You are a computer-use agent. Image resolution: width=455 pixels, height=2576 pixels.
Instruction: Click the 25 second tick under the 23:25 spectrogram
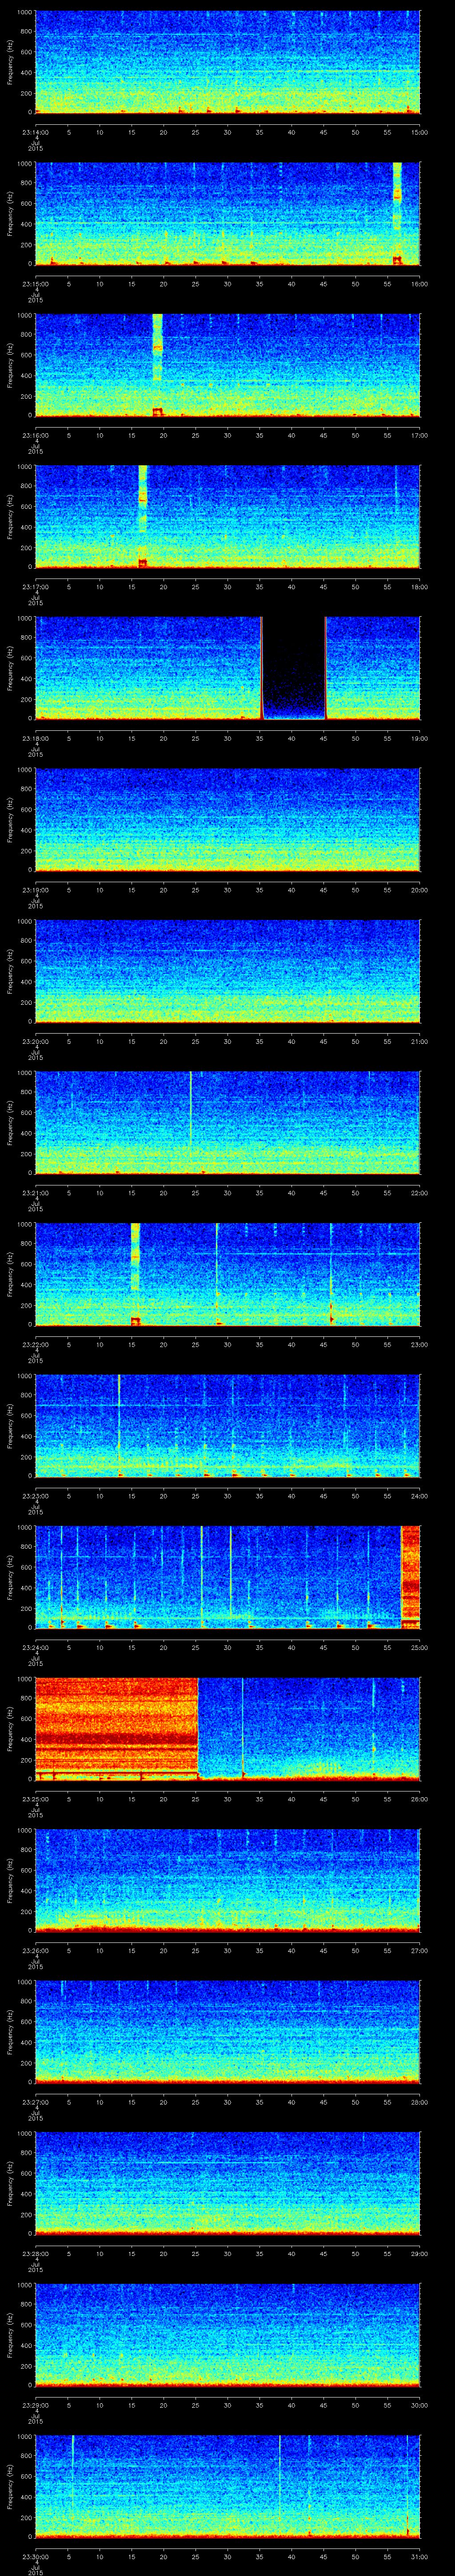pos(195,1799)
